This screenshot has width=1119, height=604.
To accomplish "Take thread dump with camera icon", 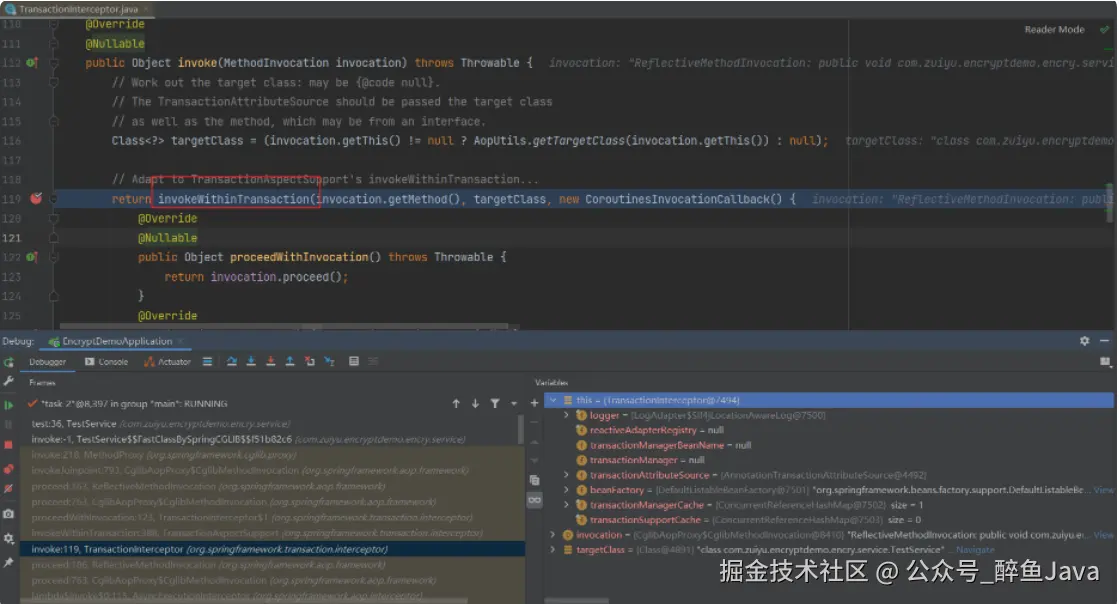I will click(x=9, y=514).
